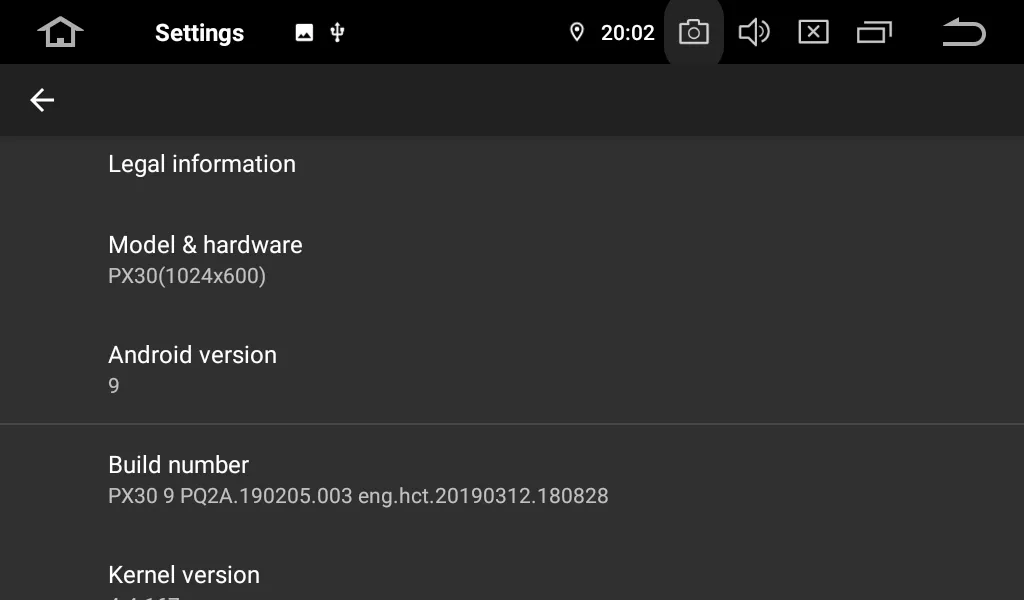Tap the USB connection status icon
Image resolution: width=1024 pixels, height=600 pixels.
pyautogui.click(x=337, y=33)
